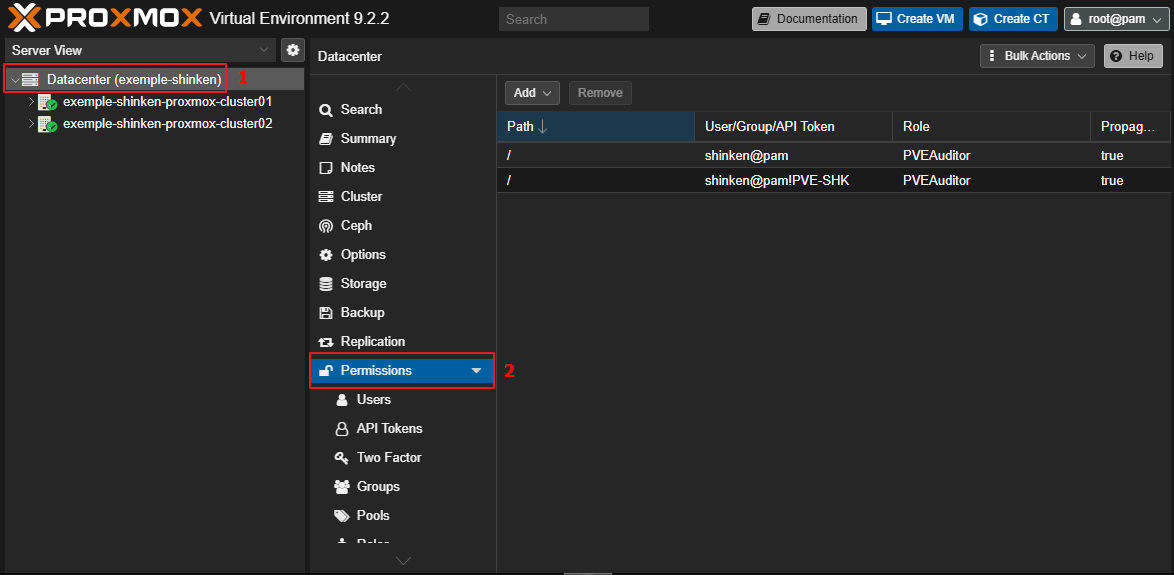This screenshot has width=1174, height=575.
Task: Expand the exemple-shinken-proxmox-cluster02 node
Action: (31, 124)
